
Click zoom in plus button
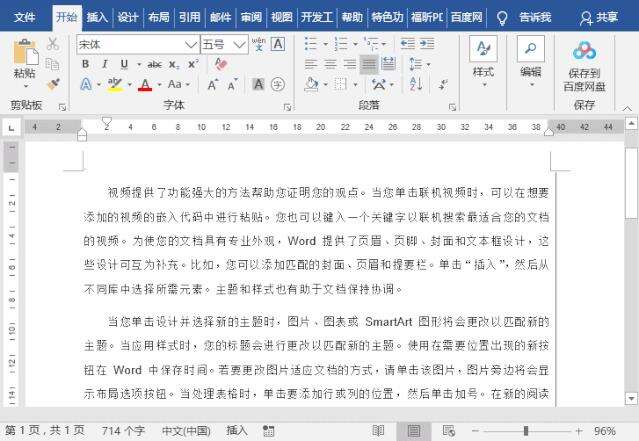pos(579,430)
